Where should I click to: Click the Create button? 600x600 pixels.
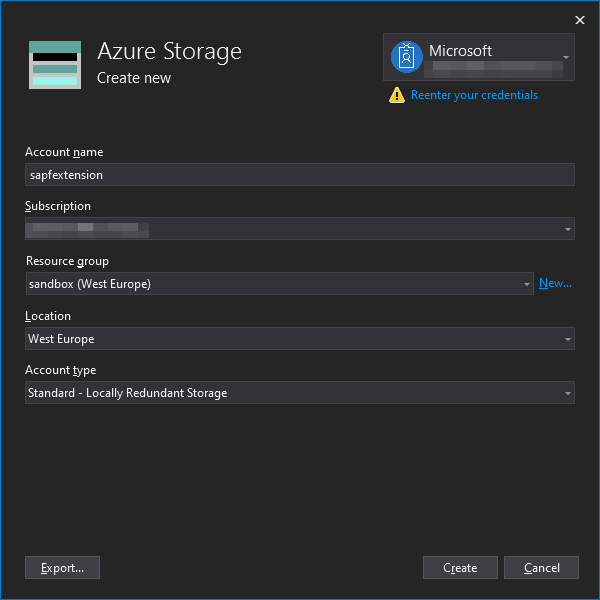point(460,567)
